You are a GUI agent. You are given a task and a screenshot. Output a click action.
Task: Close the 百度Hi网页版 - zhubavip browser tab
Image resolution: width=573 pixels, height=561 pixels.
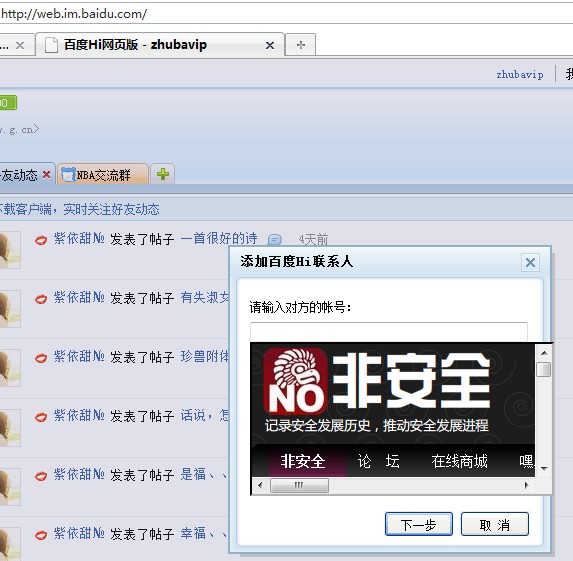tap(270, 45)
